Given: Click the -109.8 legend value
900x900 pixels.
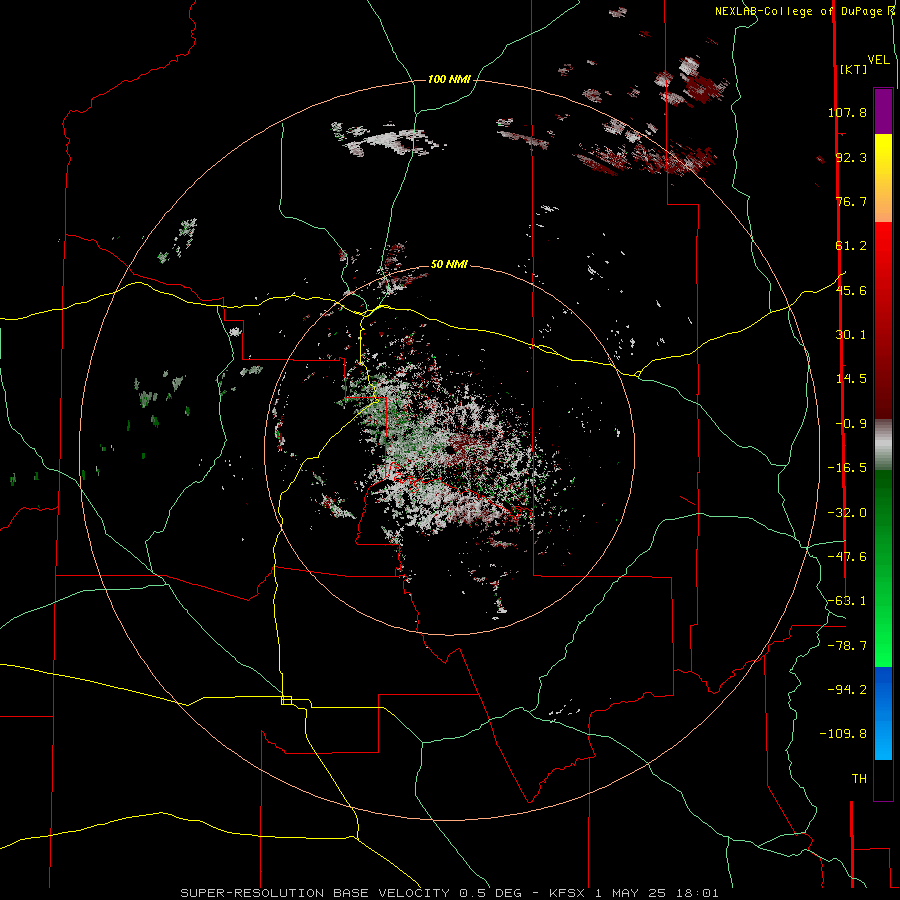Looking at the screenshot, I should pyautogui.click(x=844, y=734).
